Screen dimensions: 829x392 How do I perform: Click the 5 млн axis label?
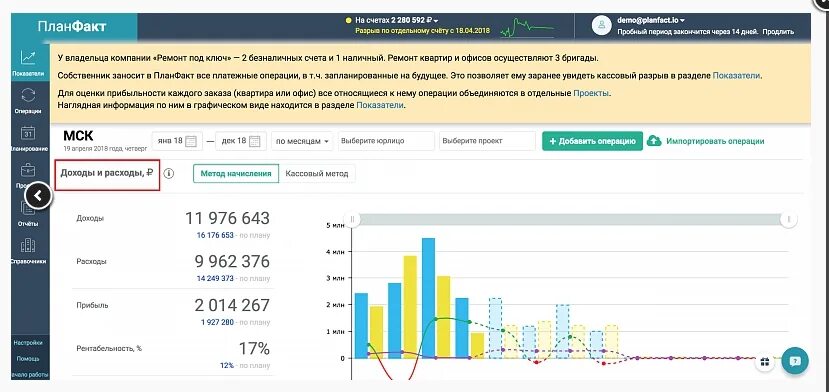(x=336, y=225)
